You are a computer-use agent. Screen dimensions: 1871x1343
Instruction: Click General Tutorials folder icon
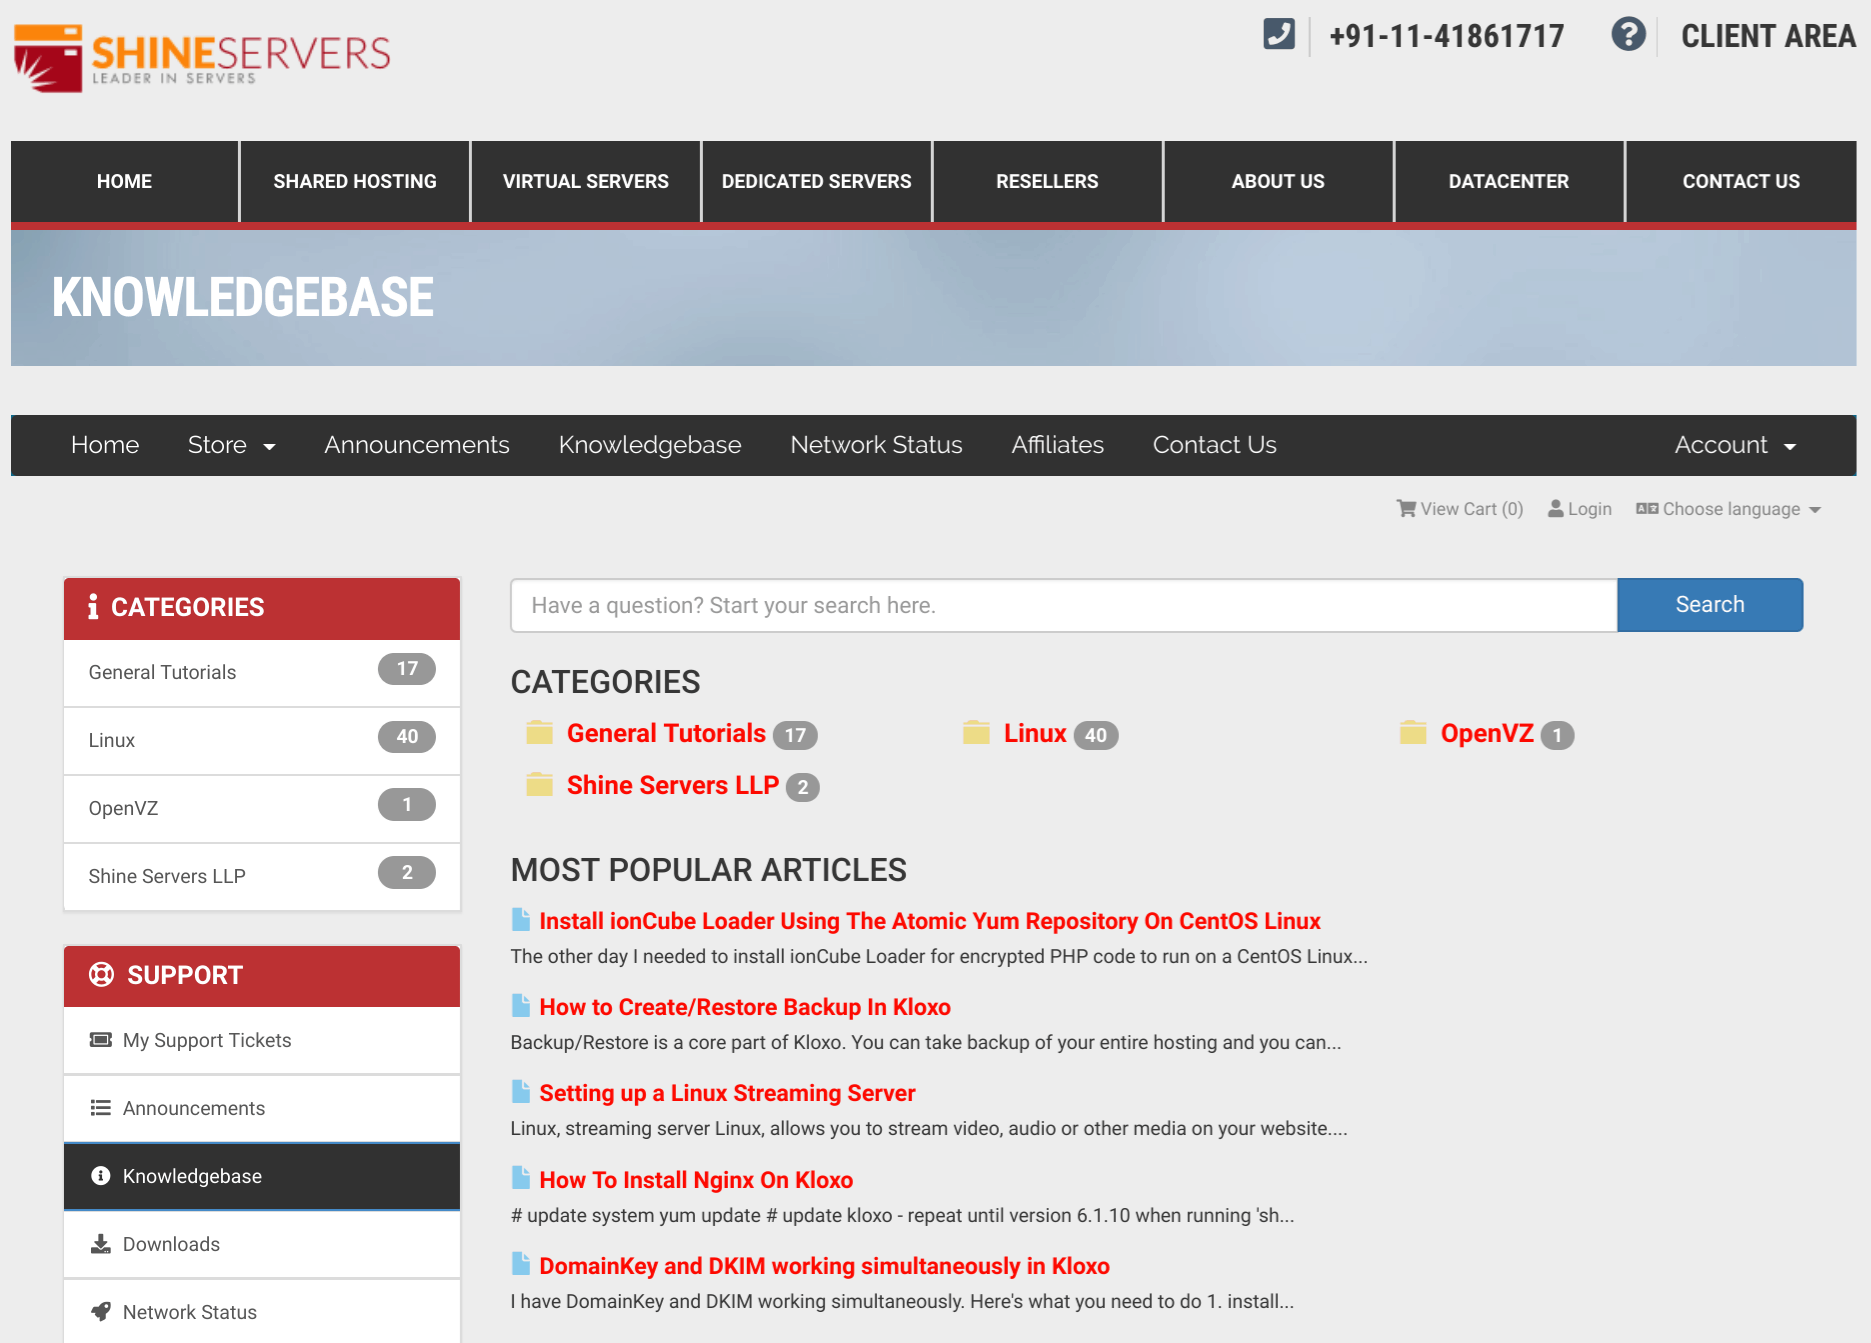coord(540,733)
